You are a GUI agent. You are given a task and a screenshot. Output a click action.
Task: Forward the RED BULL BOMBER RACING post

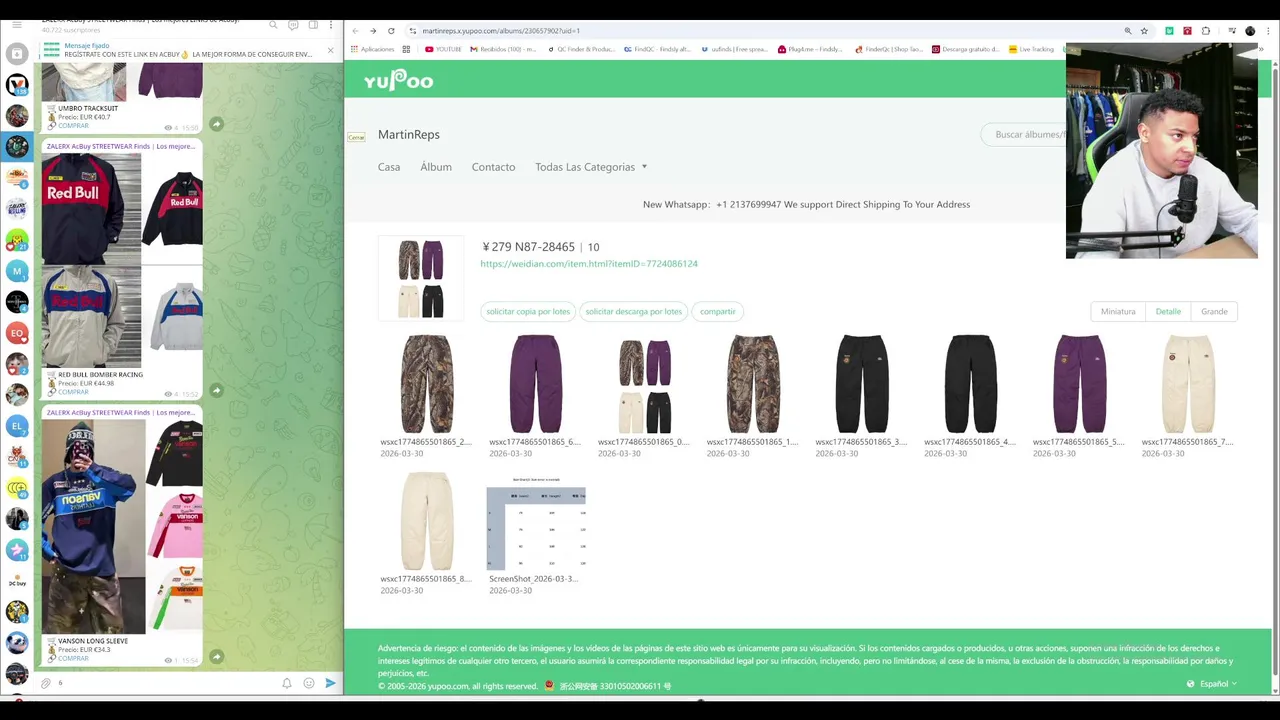click(x=216, y=390)
